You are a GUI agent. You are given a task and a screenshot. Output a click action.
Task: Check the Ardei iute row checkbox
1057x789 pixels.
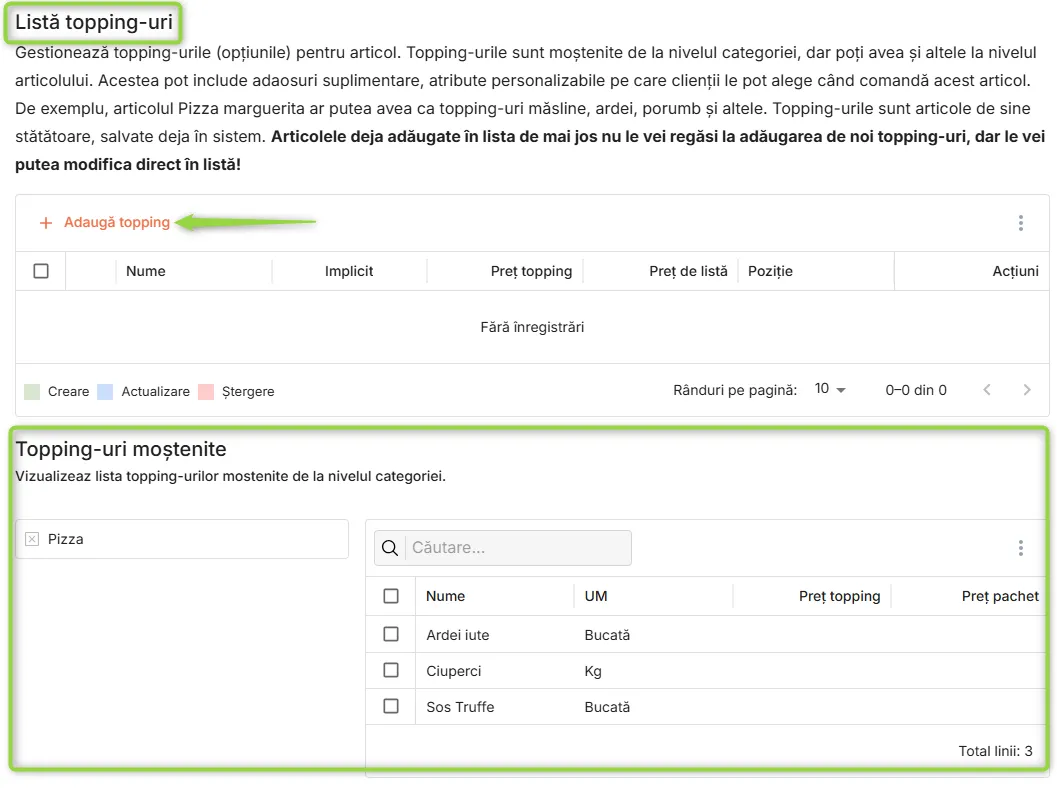click(x=391, y=634)
